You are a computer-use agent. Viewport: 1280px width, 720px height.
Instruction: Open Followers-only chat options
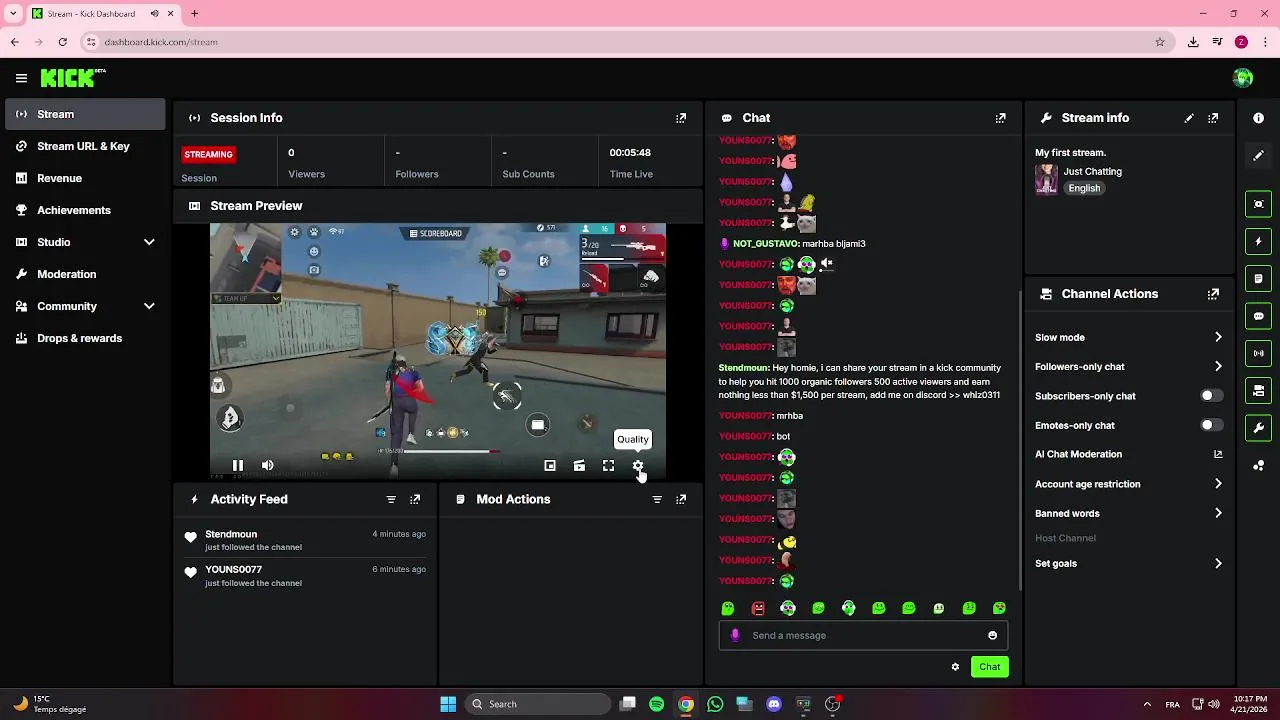(x=1128, y=367)
